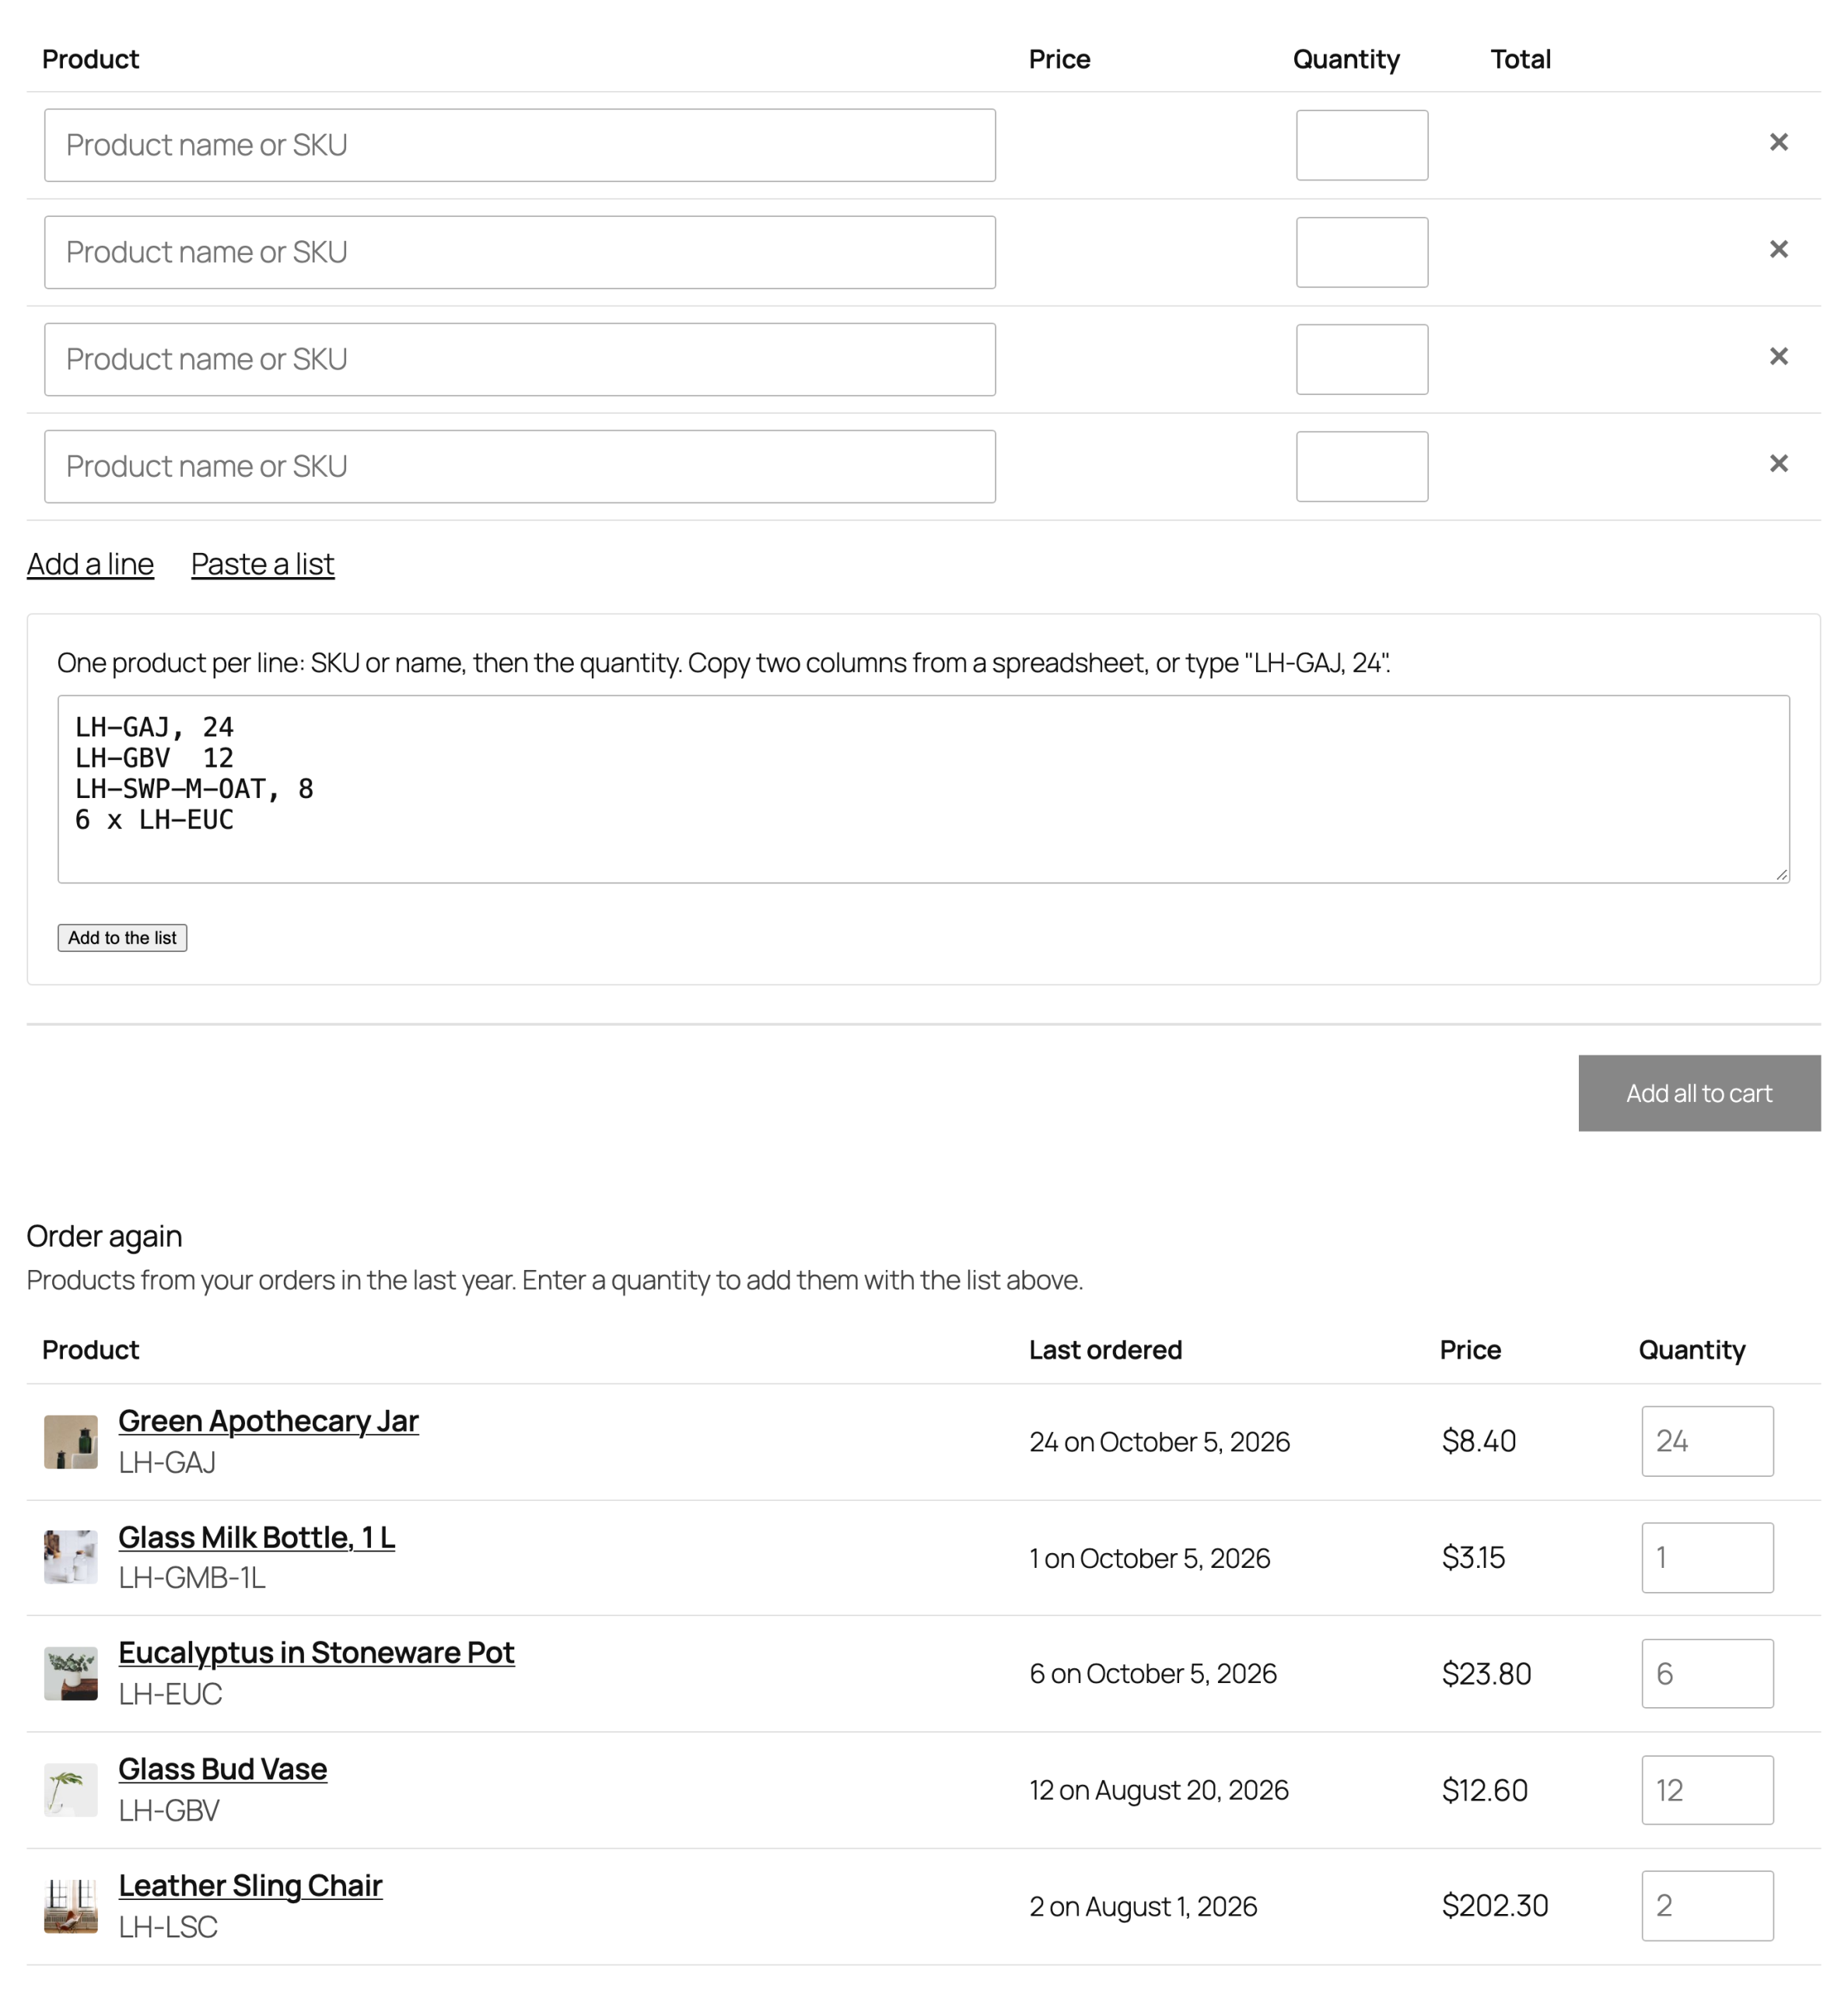The width and height of the screenshot is (1848, 1991).
Task: Click the fourth Product name or SKU field
Action: coord(520,466)
